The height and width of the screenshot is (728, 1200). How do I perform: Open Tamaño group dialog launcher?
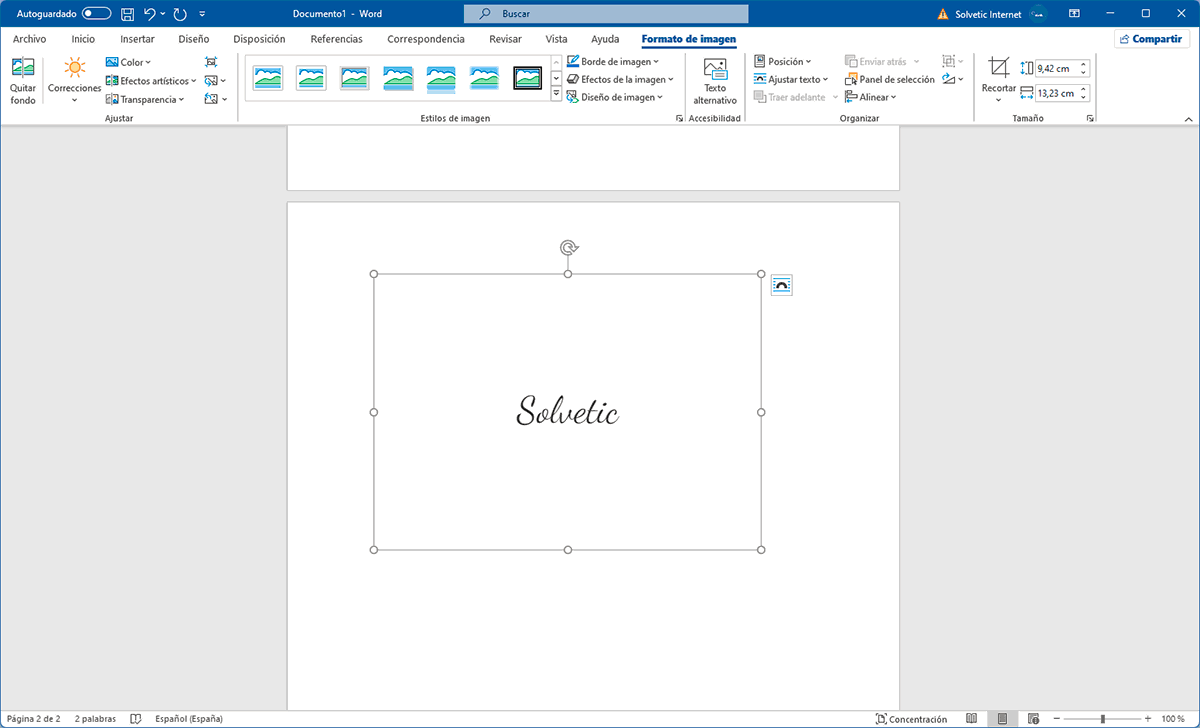tap(1090, 118)
